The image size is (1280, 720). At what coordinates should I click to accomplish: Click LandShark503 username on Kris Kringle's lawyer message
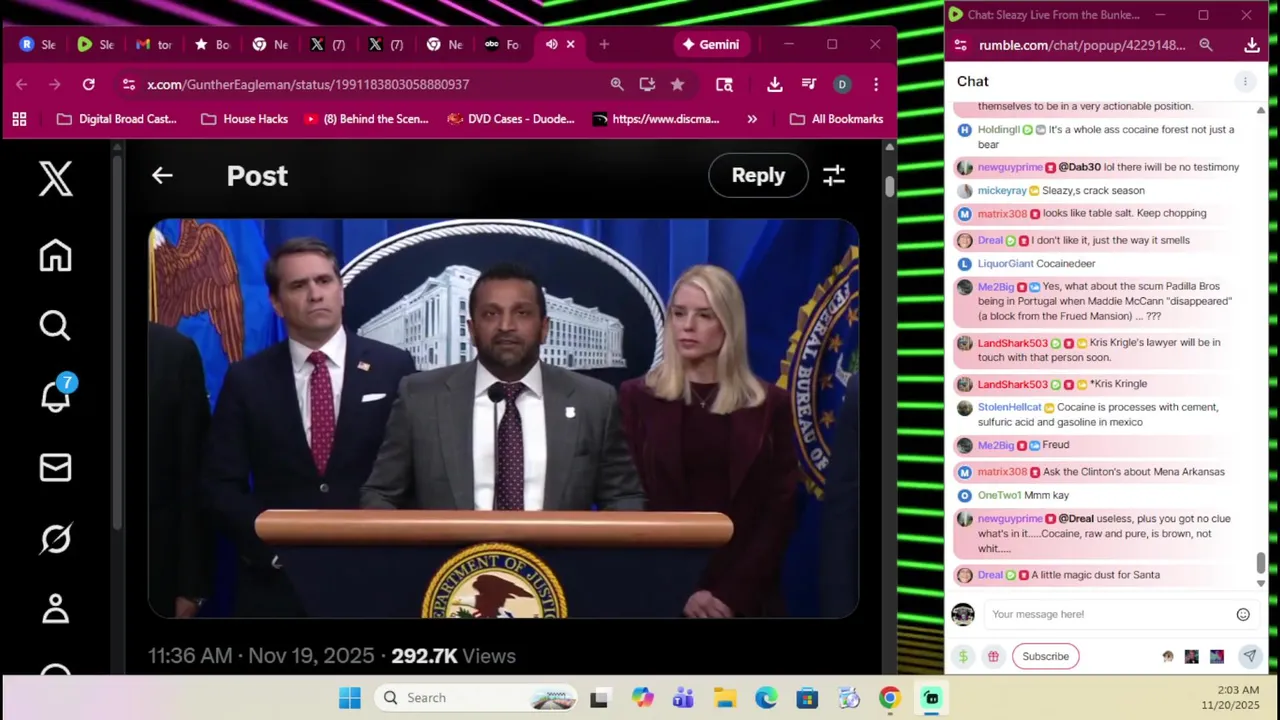click(1012, 343)
